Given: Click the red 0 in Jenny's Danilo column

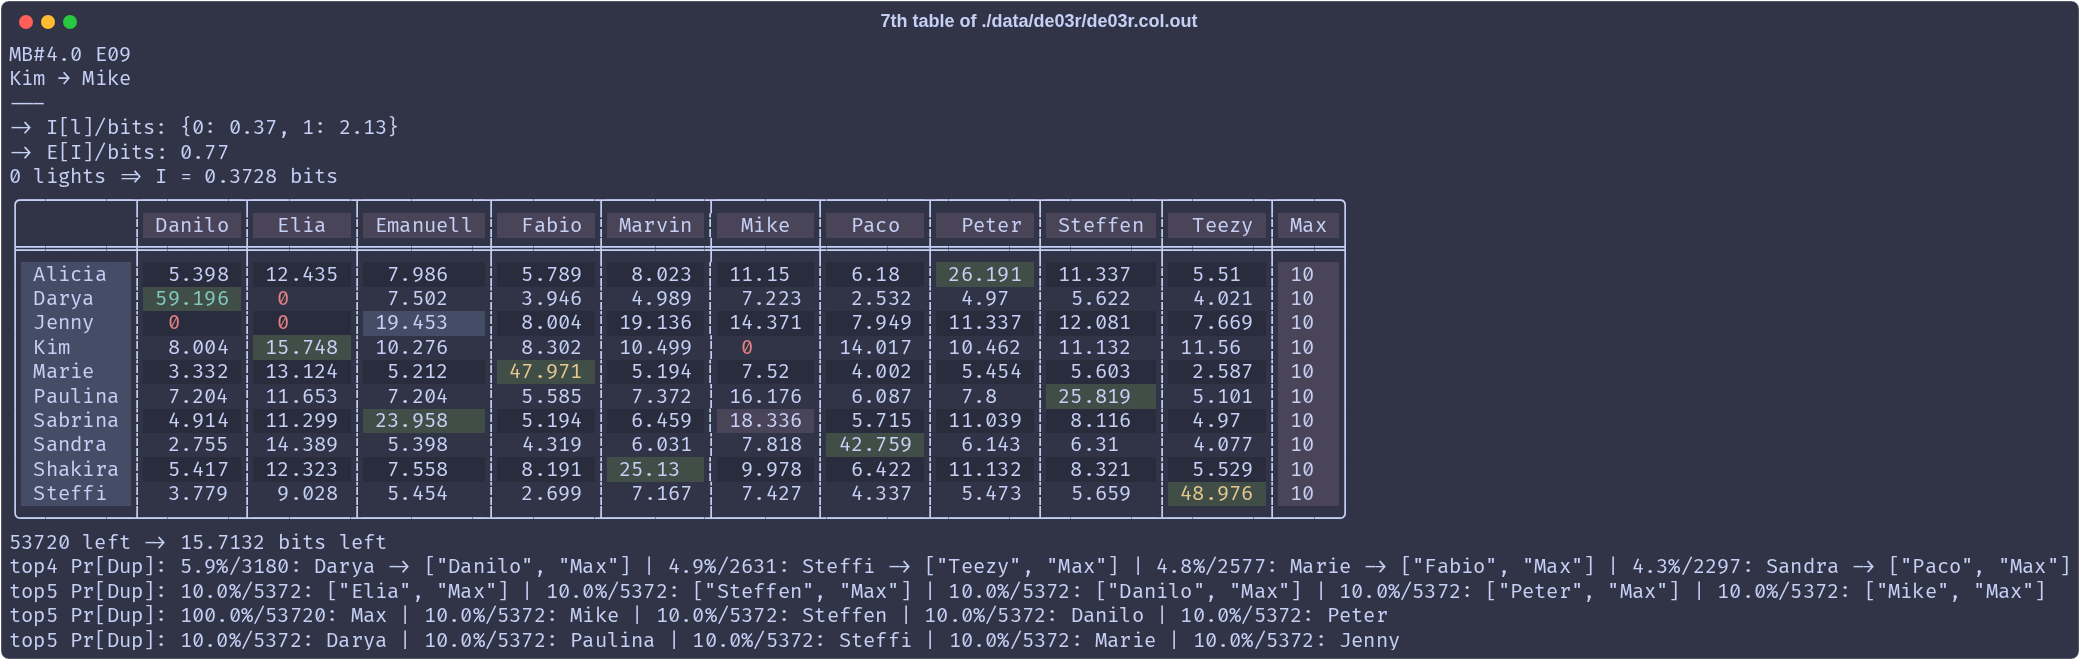Looking at the screenshot, I should pos(174,323).
